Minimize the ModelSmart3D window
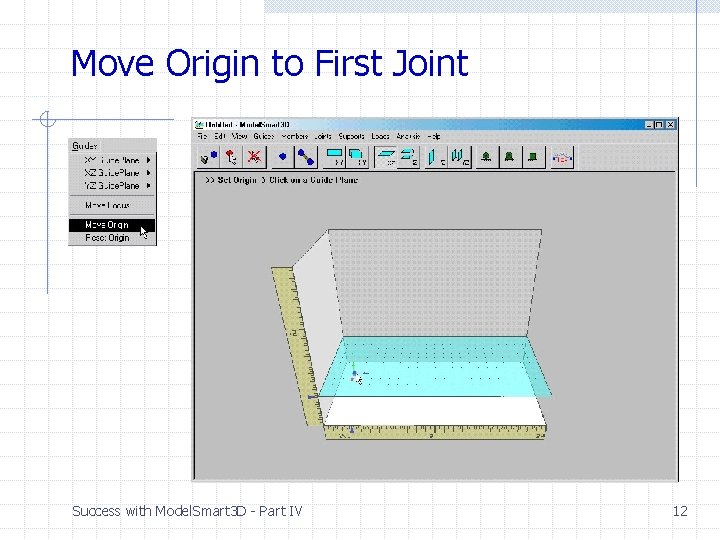 tap(649, 125)
